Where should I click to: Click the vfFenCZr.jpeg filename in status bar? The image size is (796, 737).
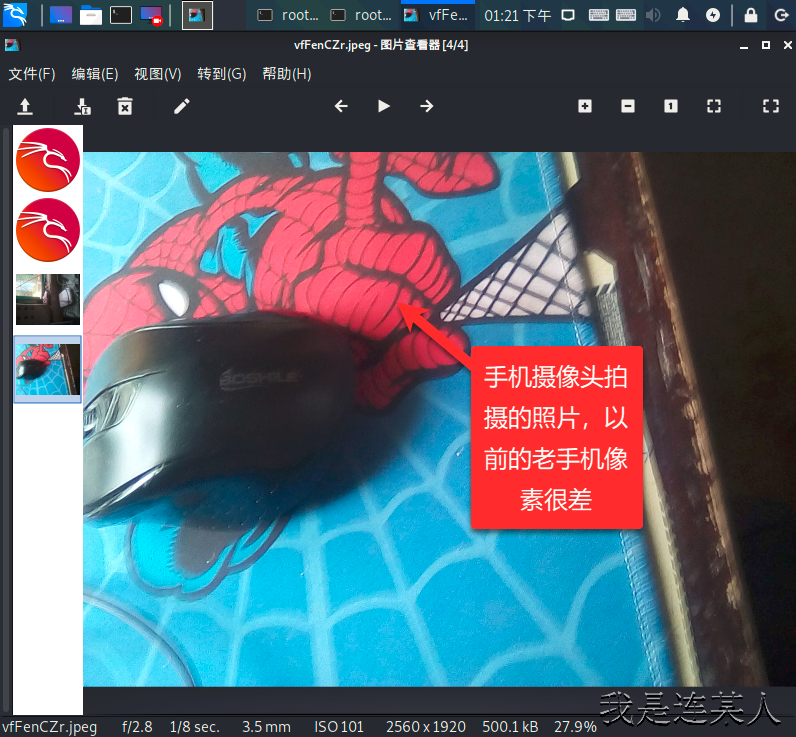click(49, 727)
